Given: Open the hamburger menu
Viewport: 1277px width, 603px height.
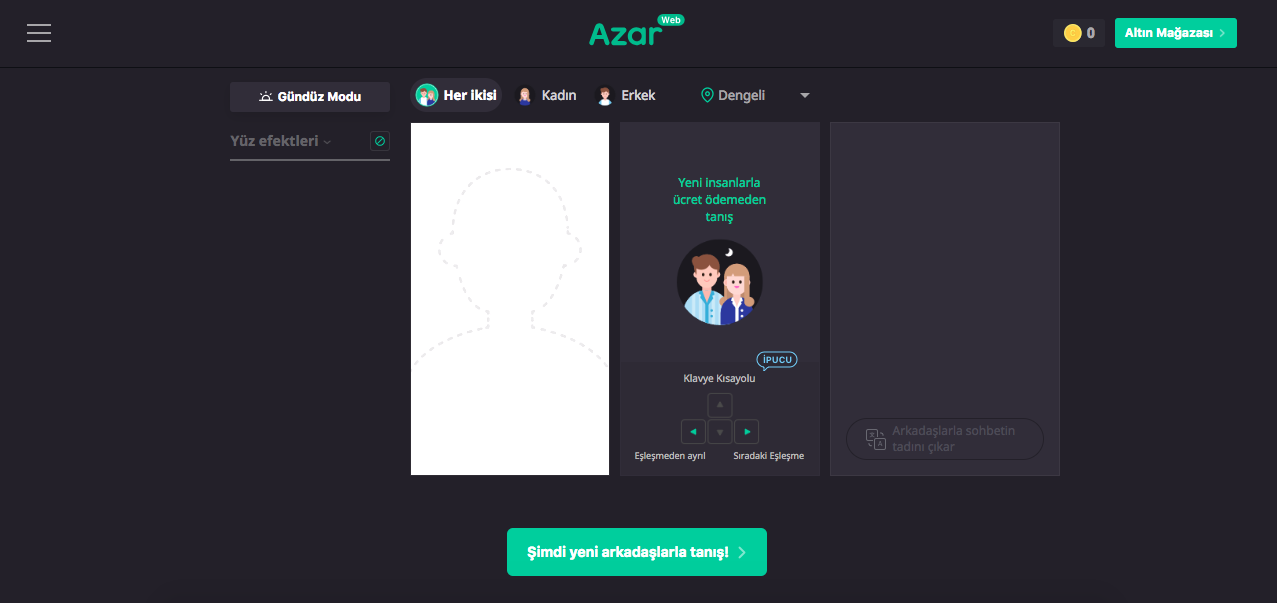Looking at the screenshot, I should pyautogui.click(x=39, y=33).
